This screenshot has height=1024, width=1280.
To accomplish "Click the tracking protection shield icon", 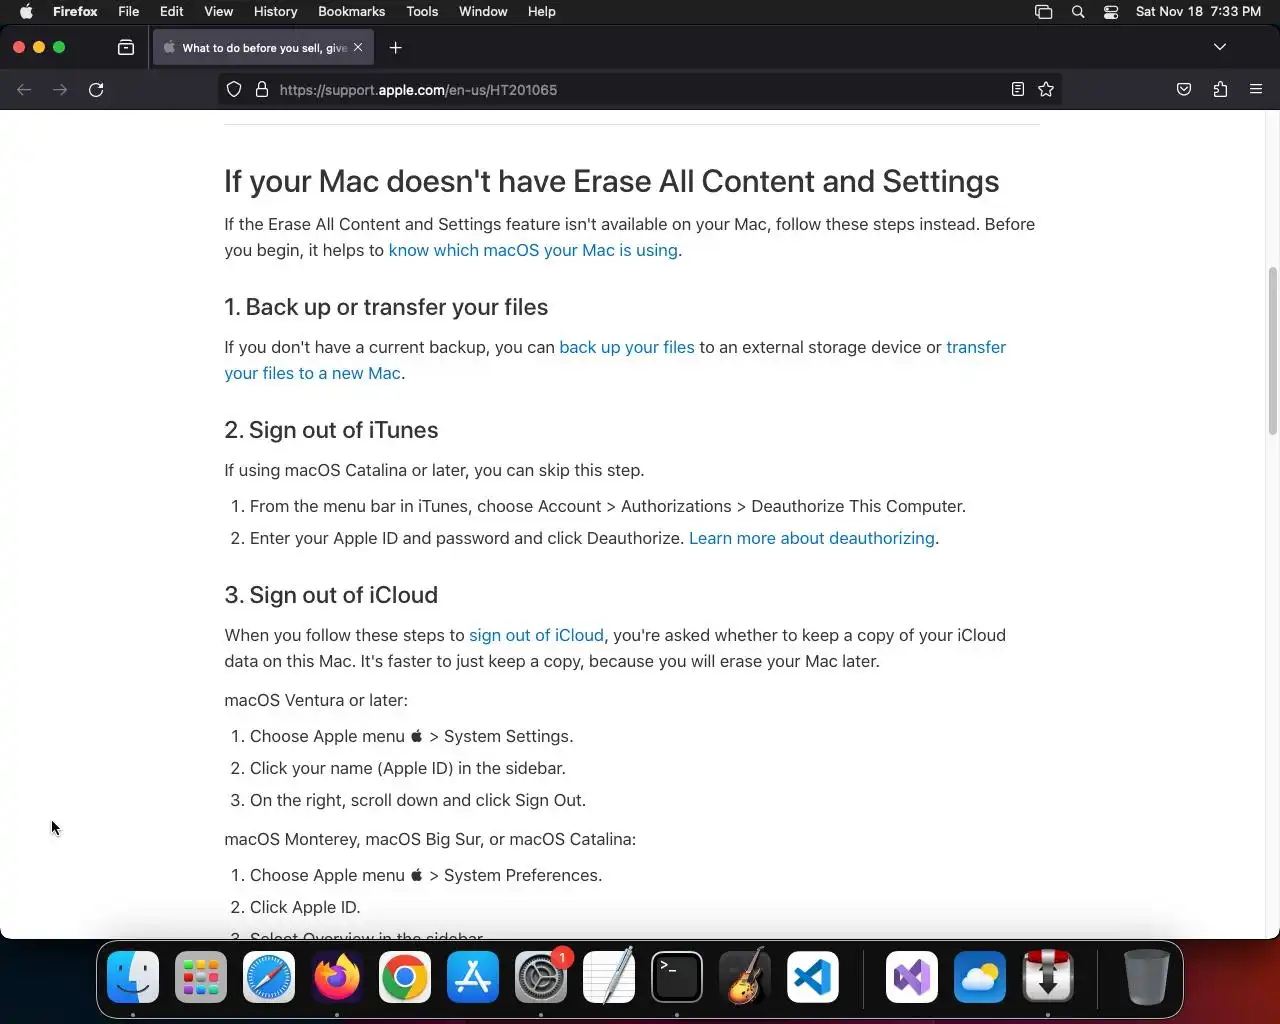I will pyautogui.click(x=234, y=90).
